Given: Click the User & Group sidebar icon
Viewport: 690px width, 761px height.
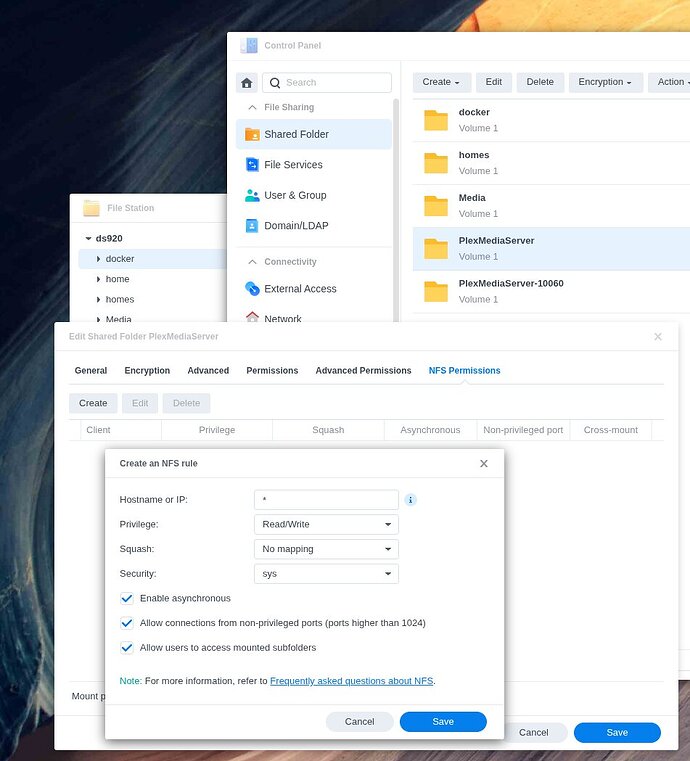Looking at the screenshot, I should pyautogui.click(x=252, y=195).
